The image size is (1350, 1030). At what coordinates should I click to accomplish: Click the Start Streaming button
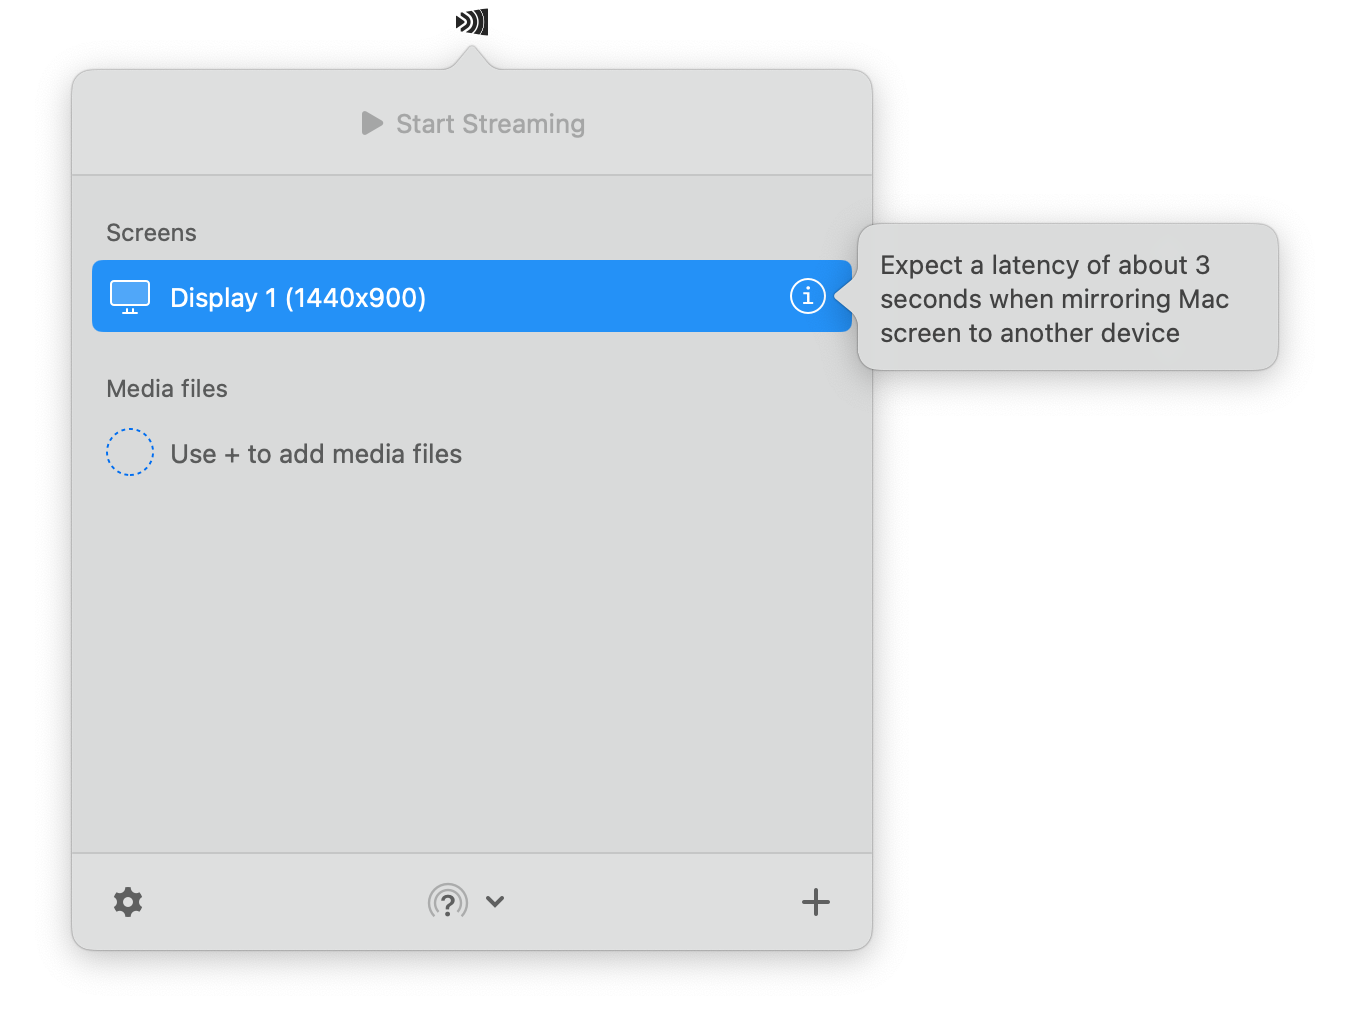click(472, 123)
